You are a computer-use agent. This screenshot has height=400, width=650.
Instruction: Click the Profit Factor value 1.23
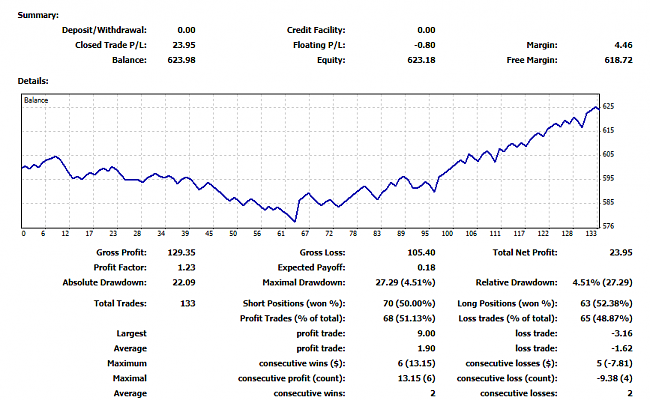(187, 267)
